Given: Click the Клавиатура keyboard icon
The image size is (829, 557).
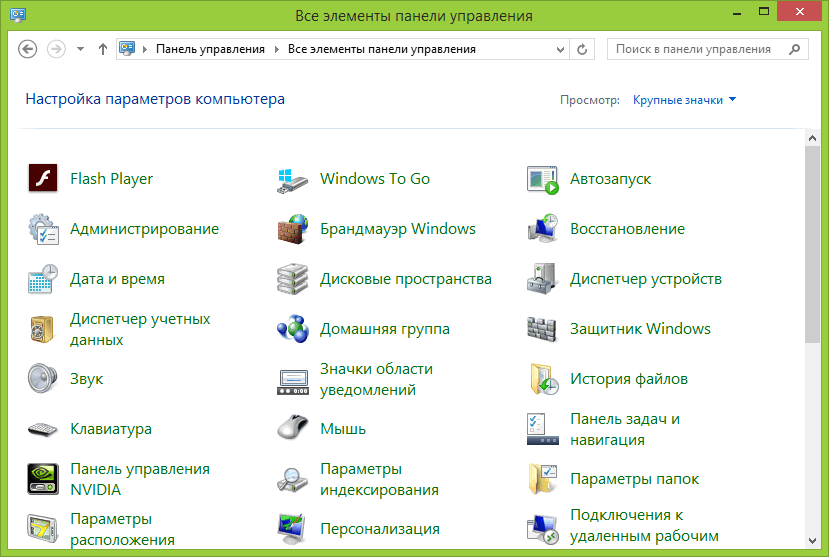Looking at the screenshot, I should (43, 429).
